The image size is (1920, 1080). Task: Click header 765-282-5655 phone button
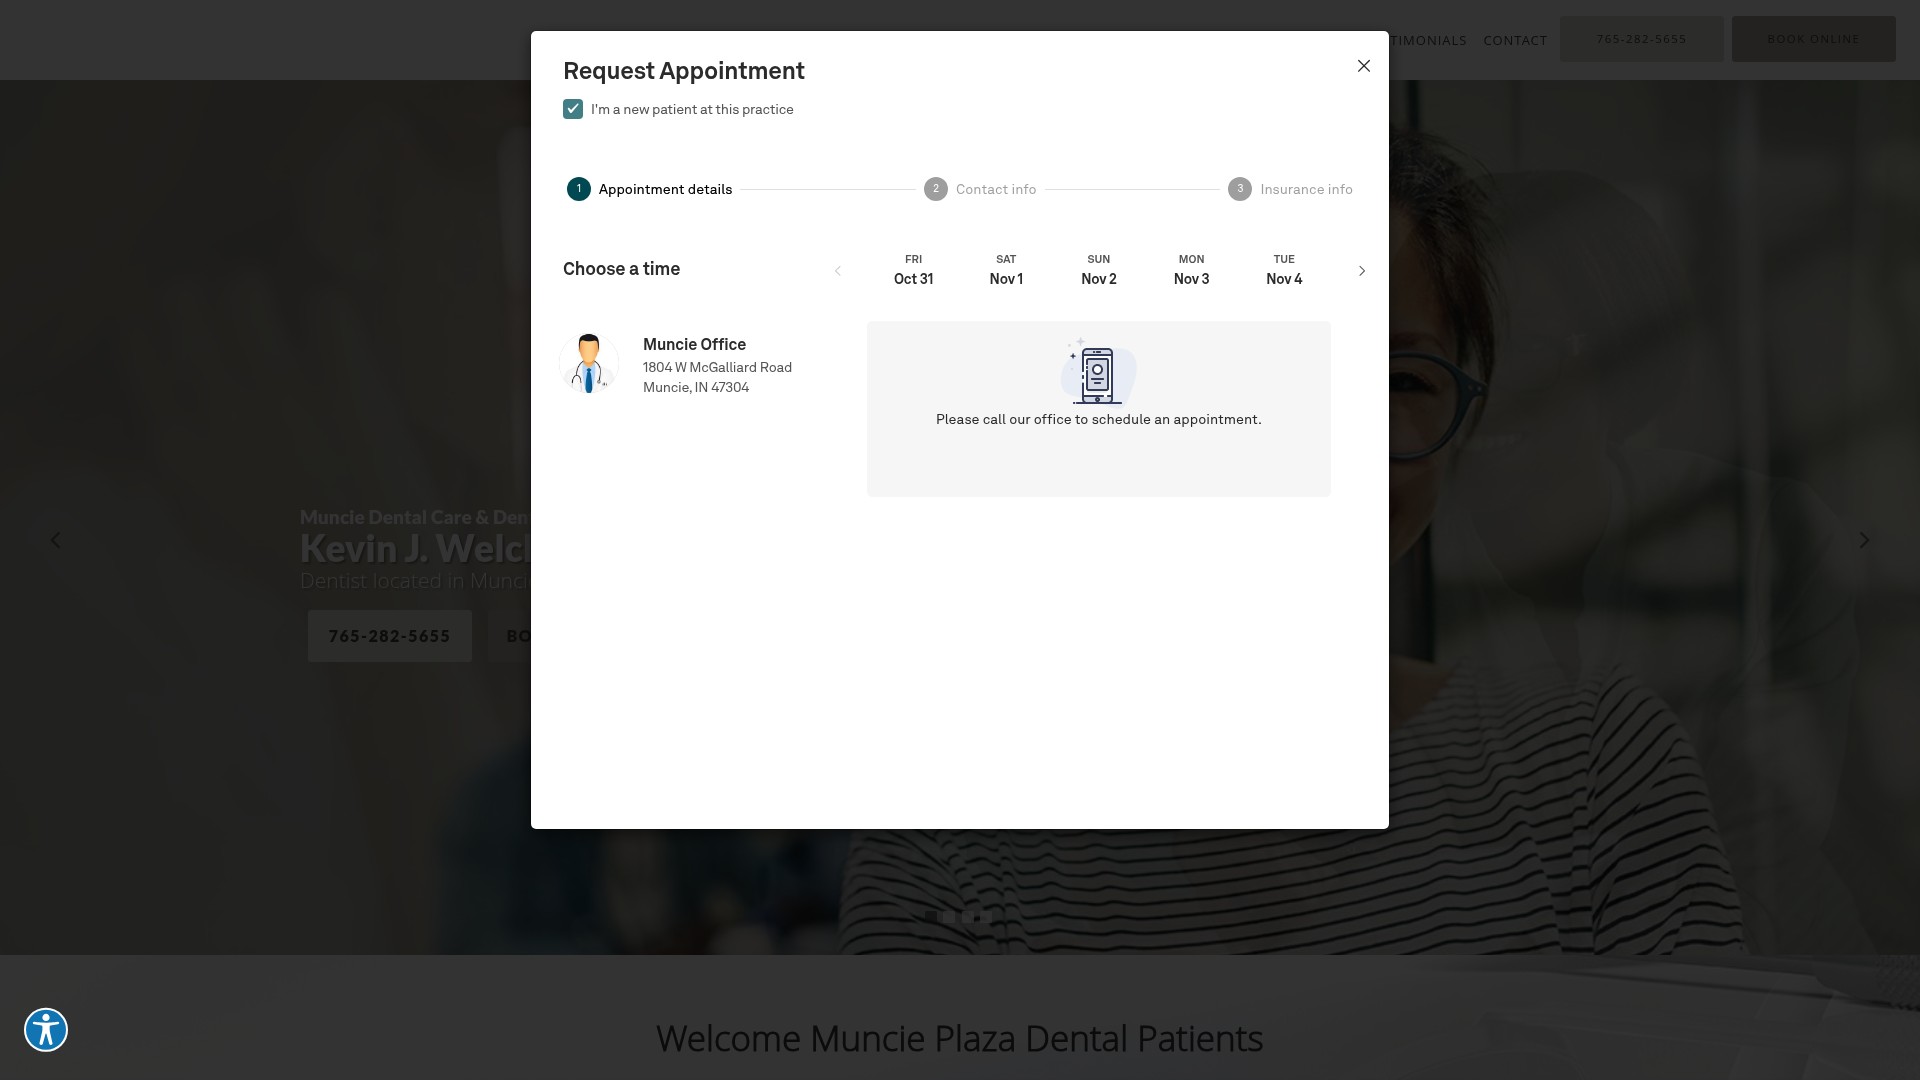point(1642,39)
